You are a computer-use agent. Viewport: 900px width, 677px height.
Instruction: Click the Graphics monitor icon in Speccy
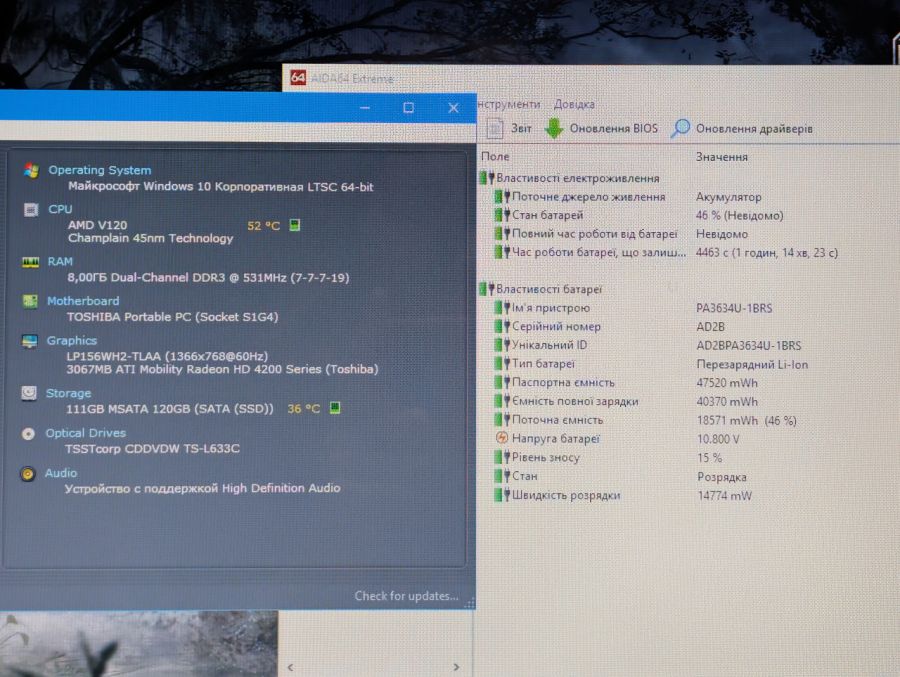(x=29, y=341)
